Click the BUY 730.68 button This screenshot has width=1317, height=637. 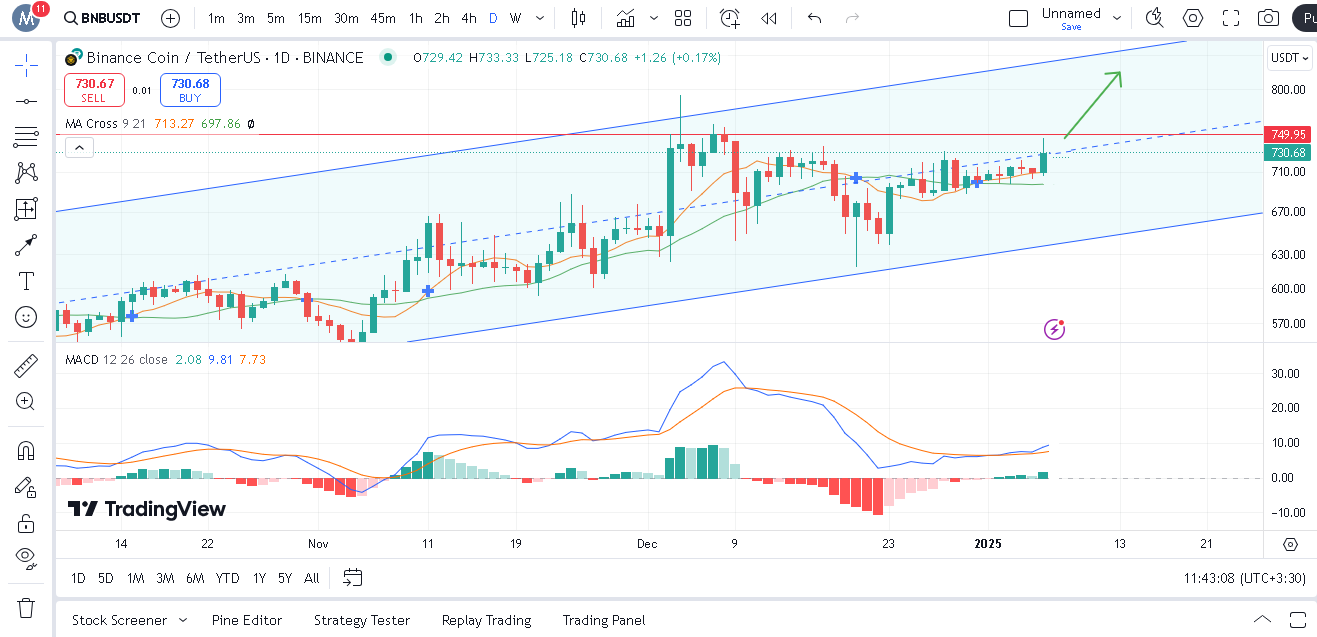[190, 90]
